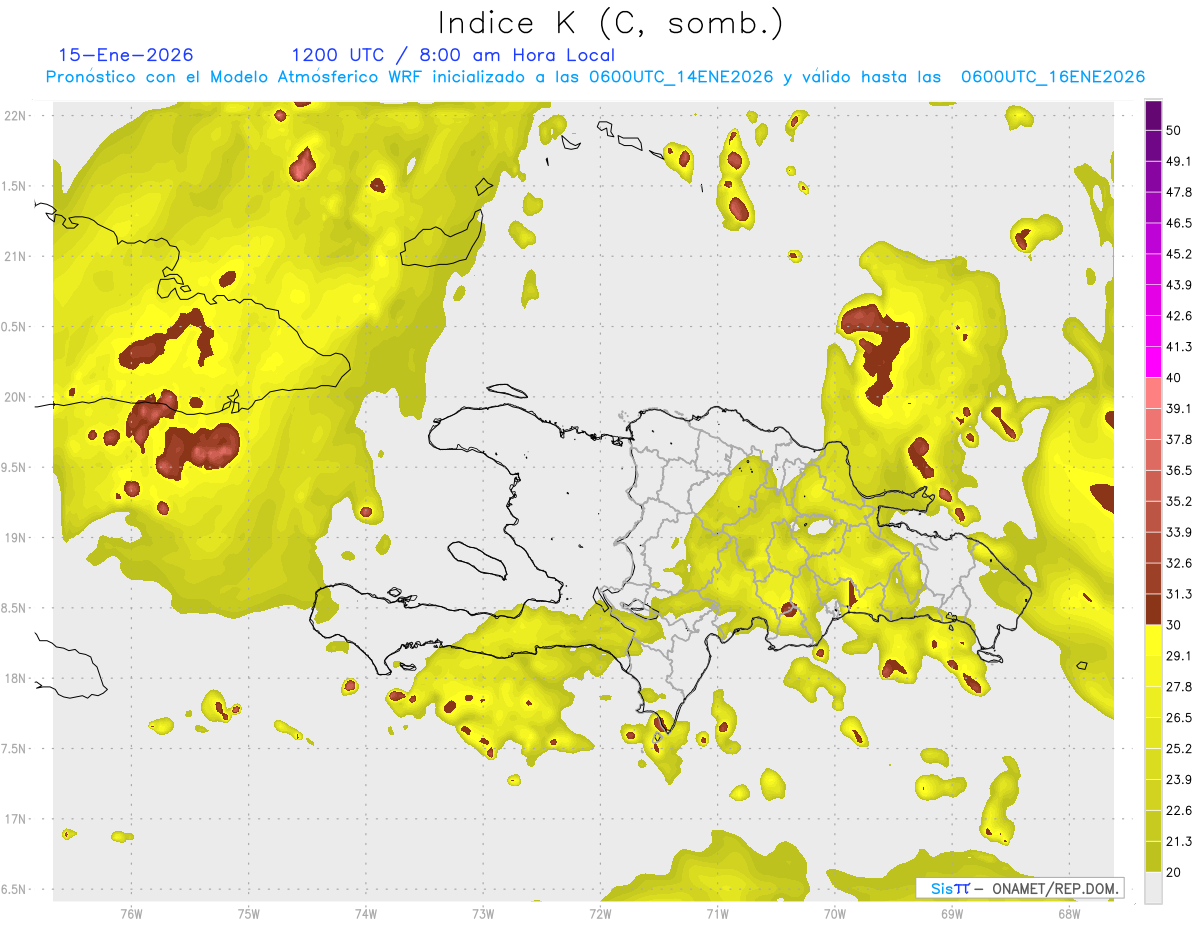Click the 76W longitude label
The image size is (1200, 927).
tap(131, 913)
